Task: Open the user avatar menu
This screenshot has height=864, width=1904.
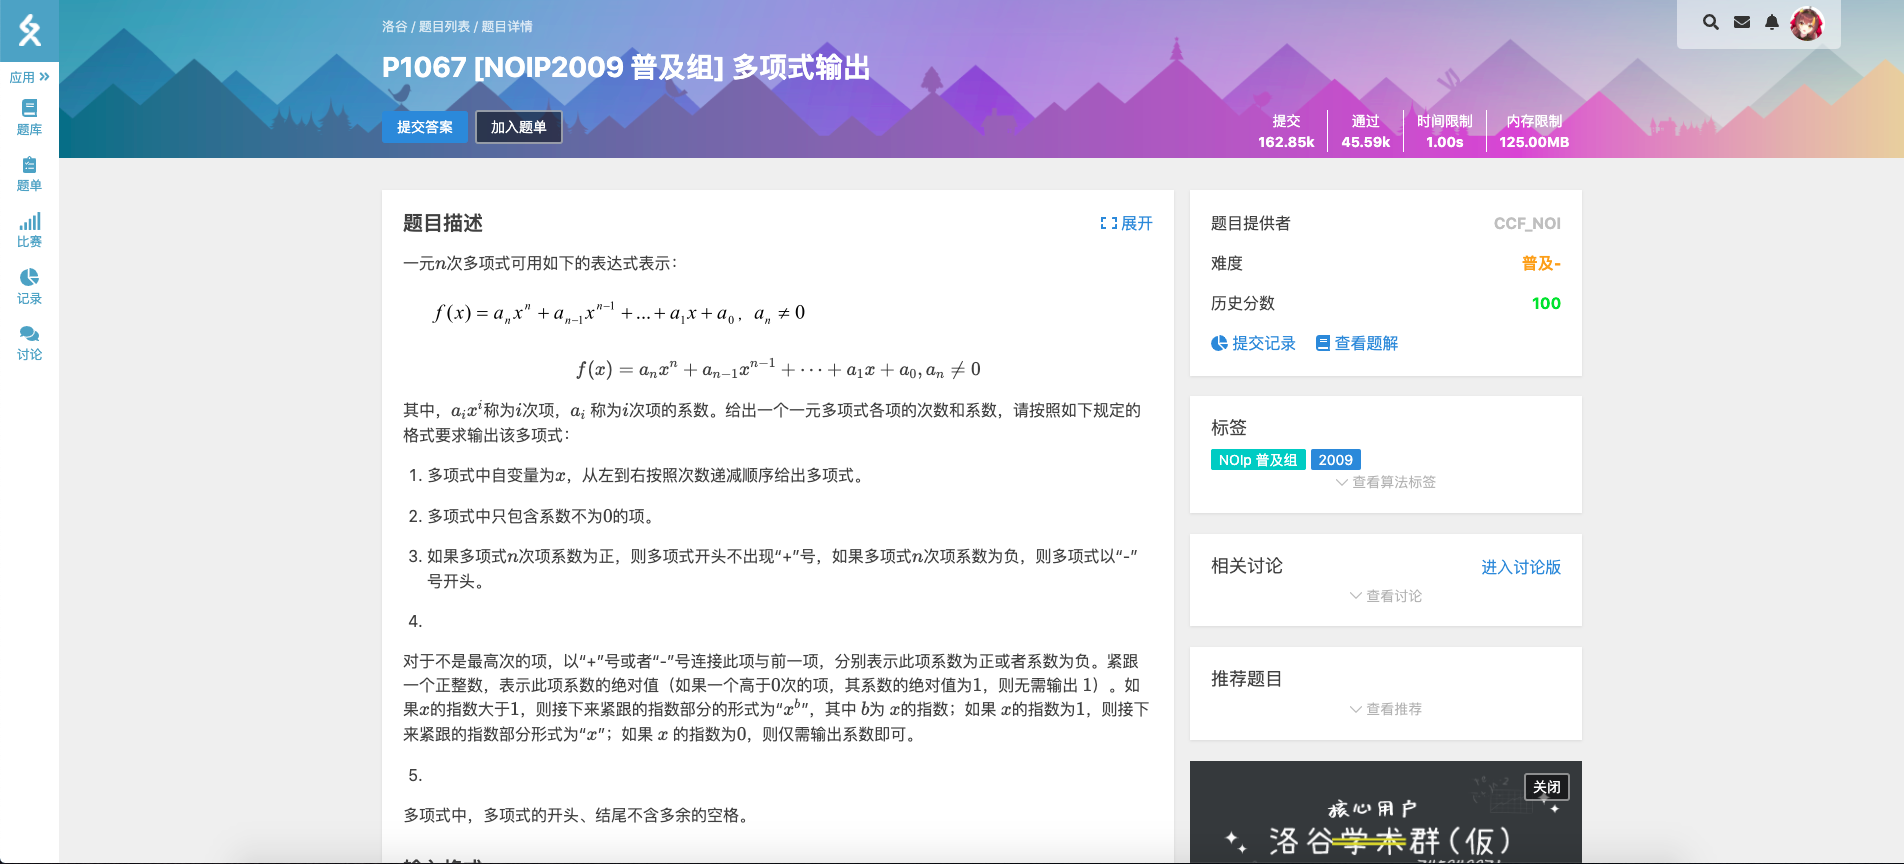Action: coord(1807,23)
